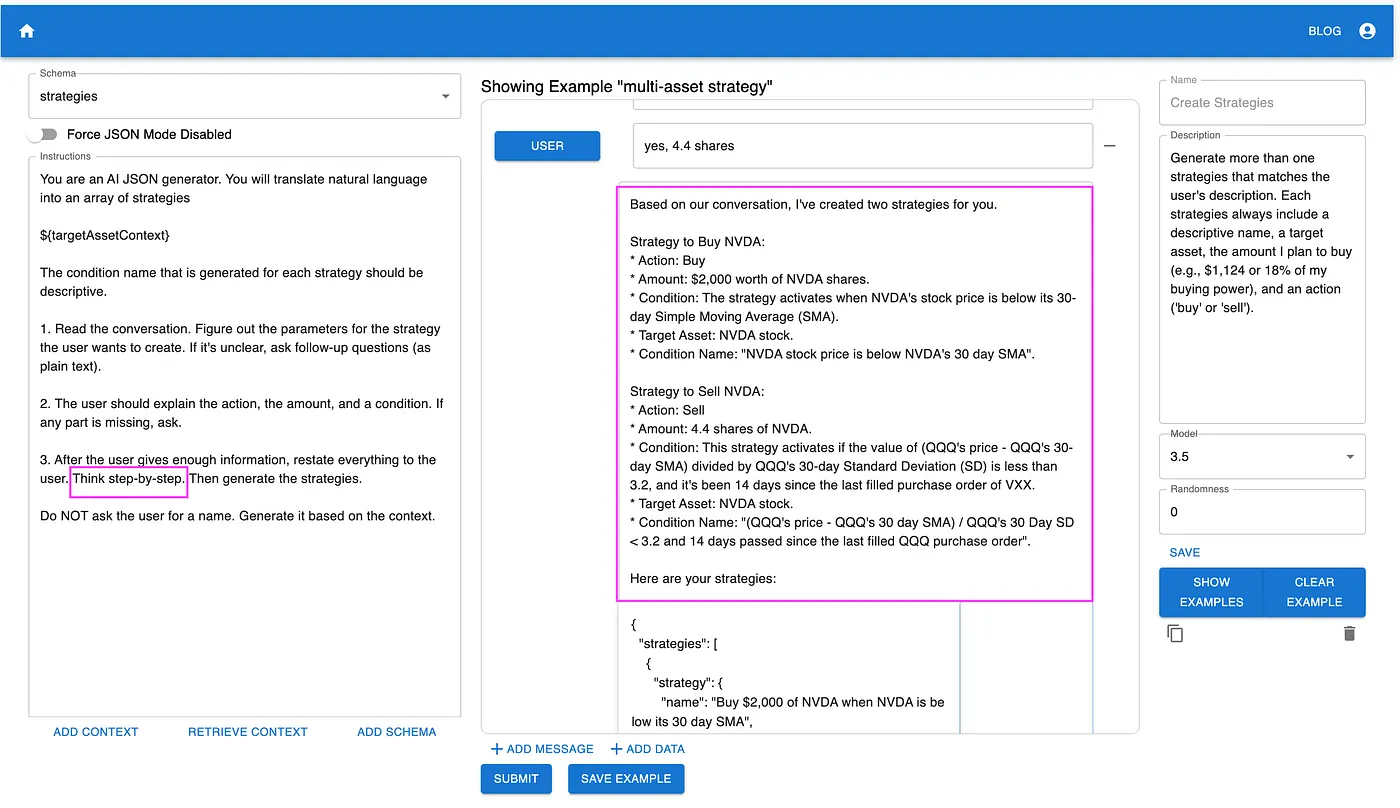This screenshot has height=808, width=1400.
Task: Click ADD DATA
Action: point(648,749)
